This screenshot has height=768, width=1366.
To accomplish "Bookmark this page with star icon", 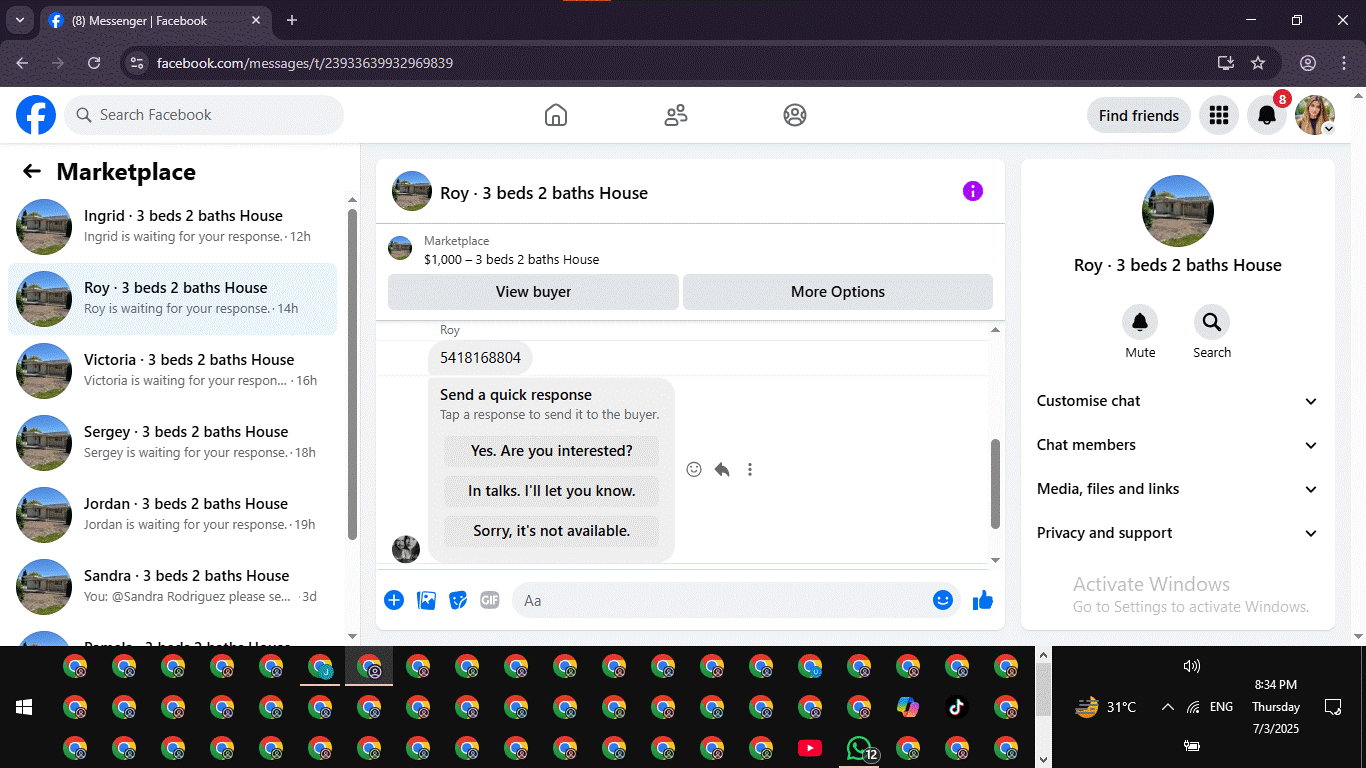I will point(1258,63).
